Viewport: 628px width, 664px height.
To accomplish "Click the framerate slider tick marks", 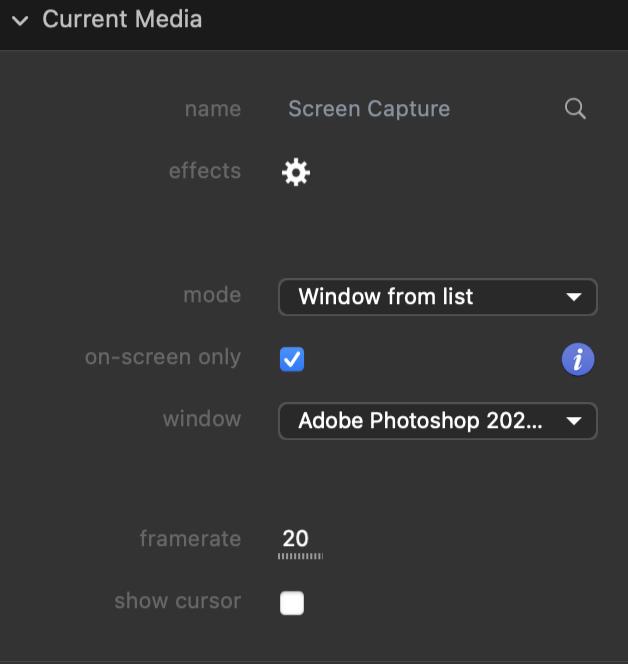I will coord(300,556).
